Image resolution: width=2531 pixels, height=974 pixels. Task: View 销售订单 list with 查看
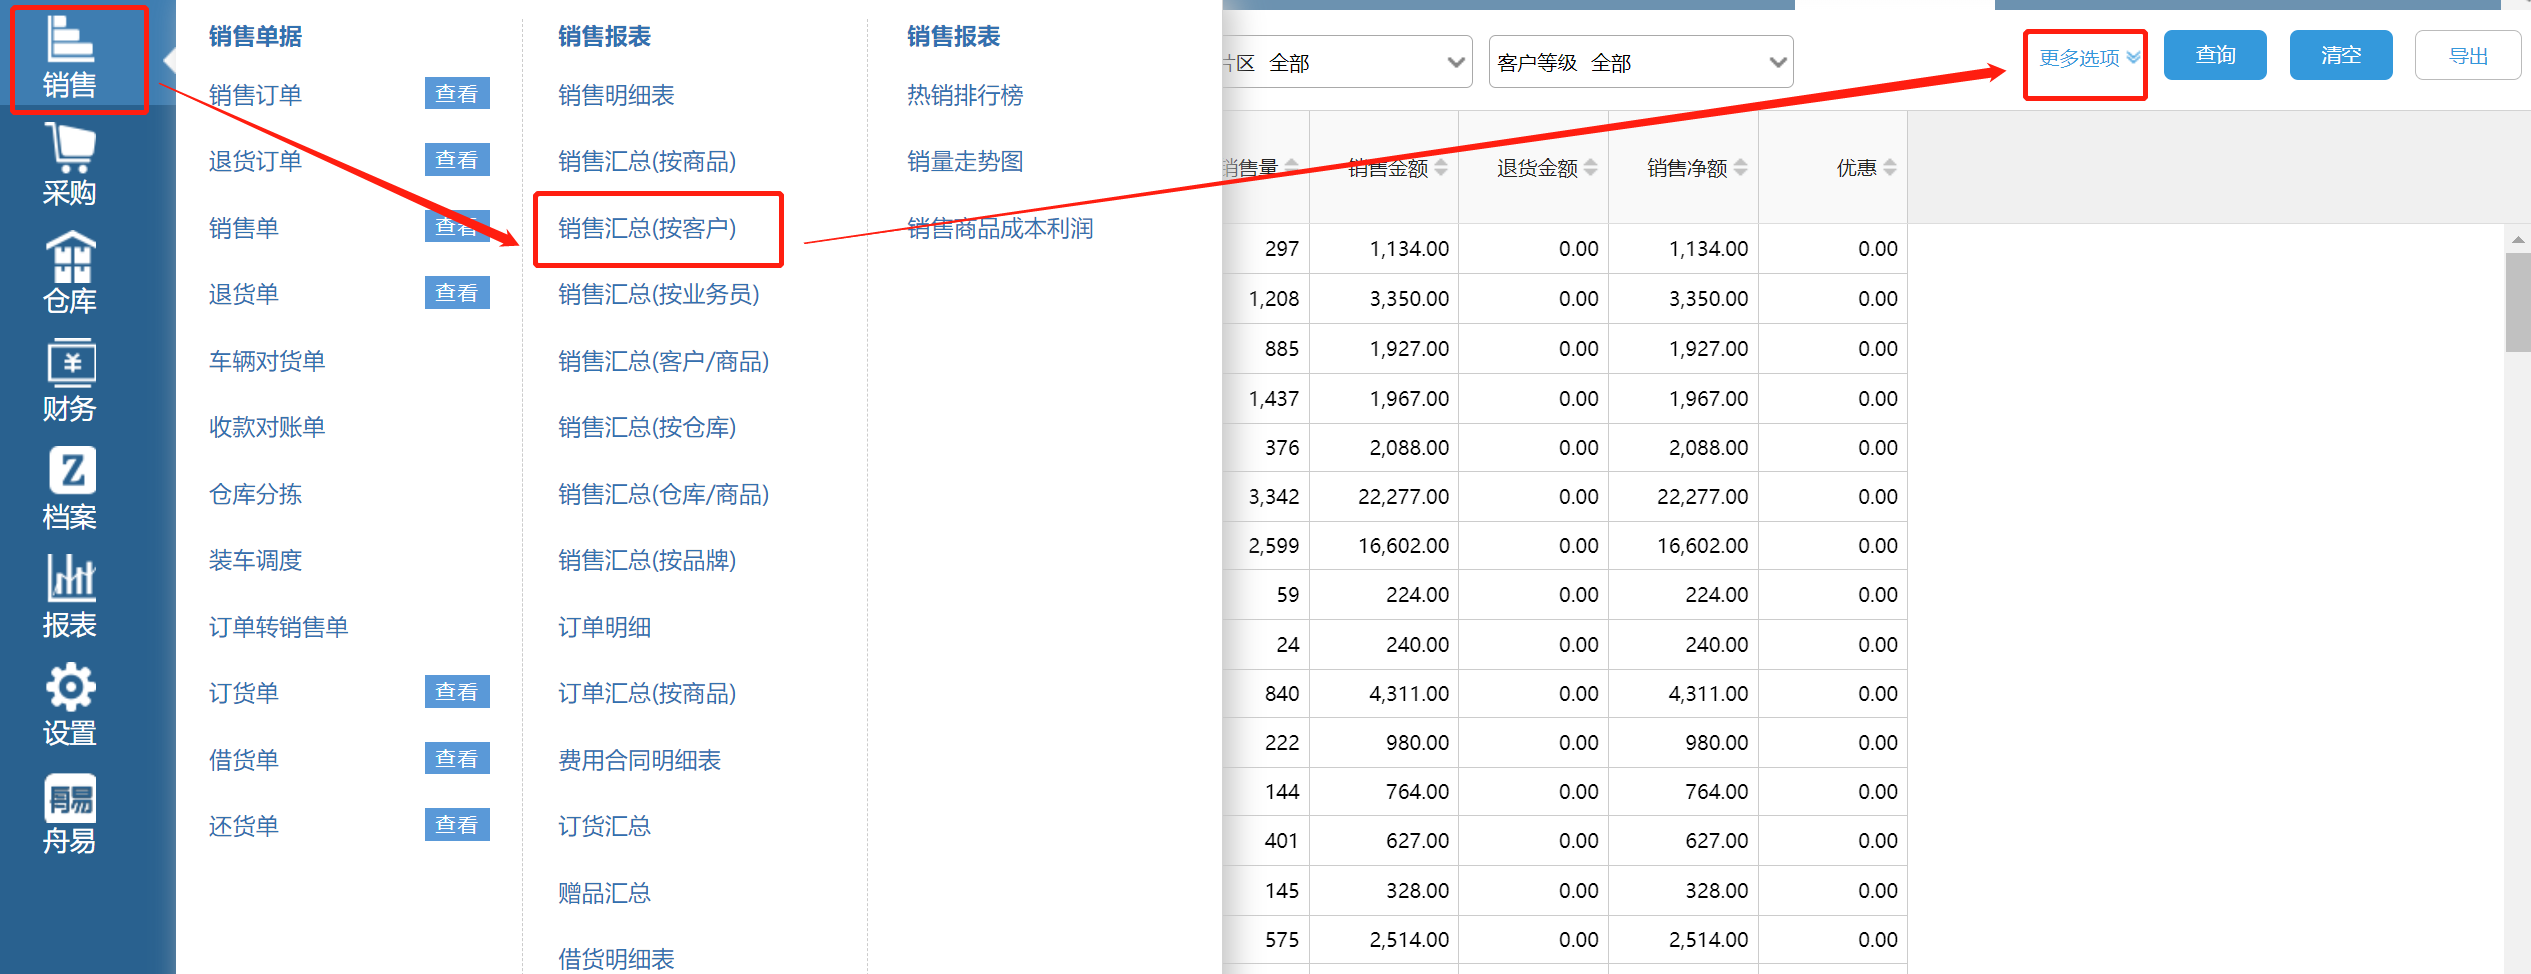click(x=457, y=93)
